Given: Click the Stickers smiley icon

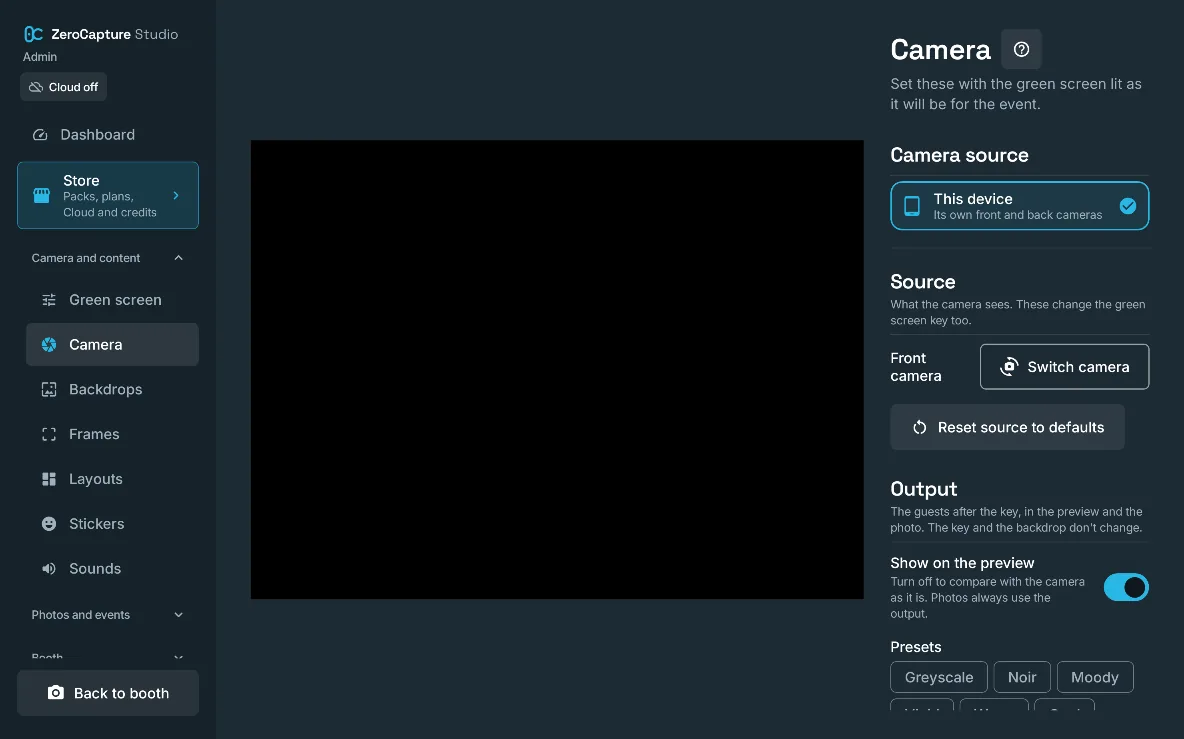Looking at the screenshot, I should tap(49, 524).
